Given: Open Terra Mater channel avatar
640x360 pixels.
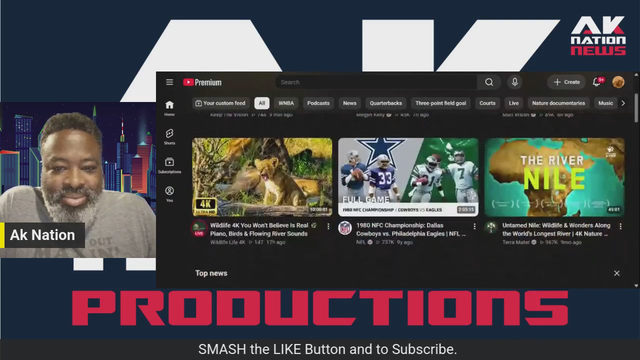Looking at the screenshot, I should [x=491, y=228].
